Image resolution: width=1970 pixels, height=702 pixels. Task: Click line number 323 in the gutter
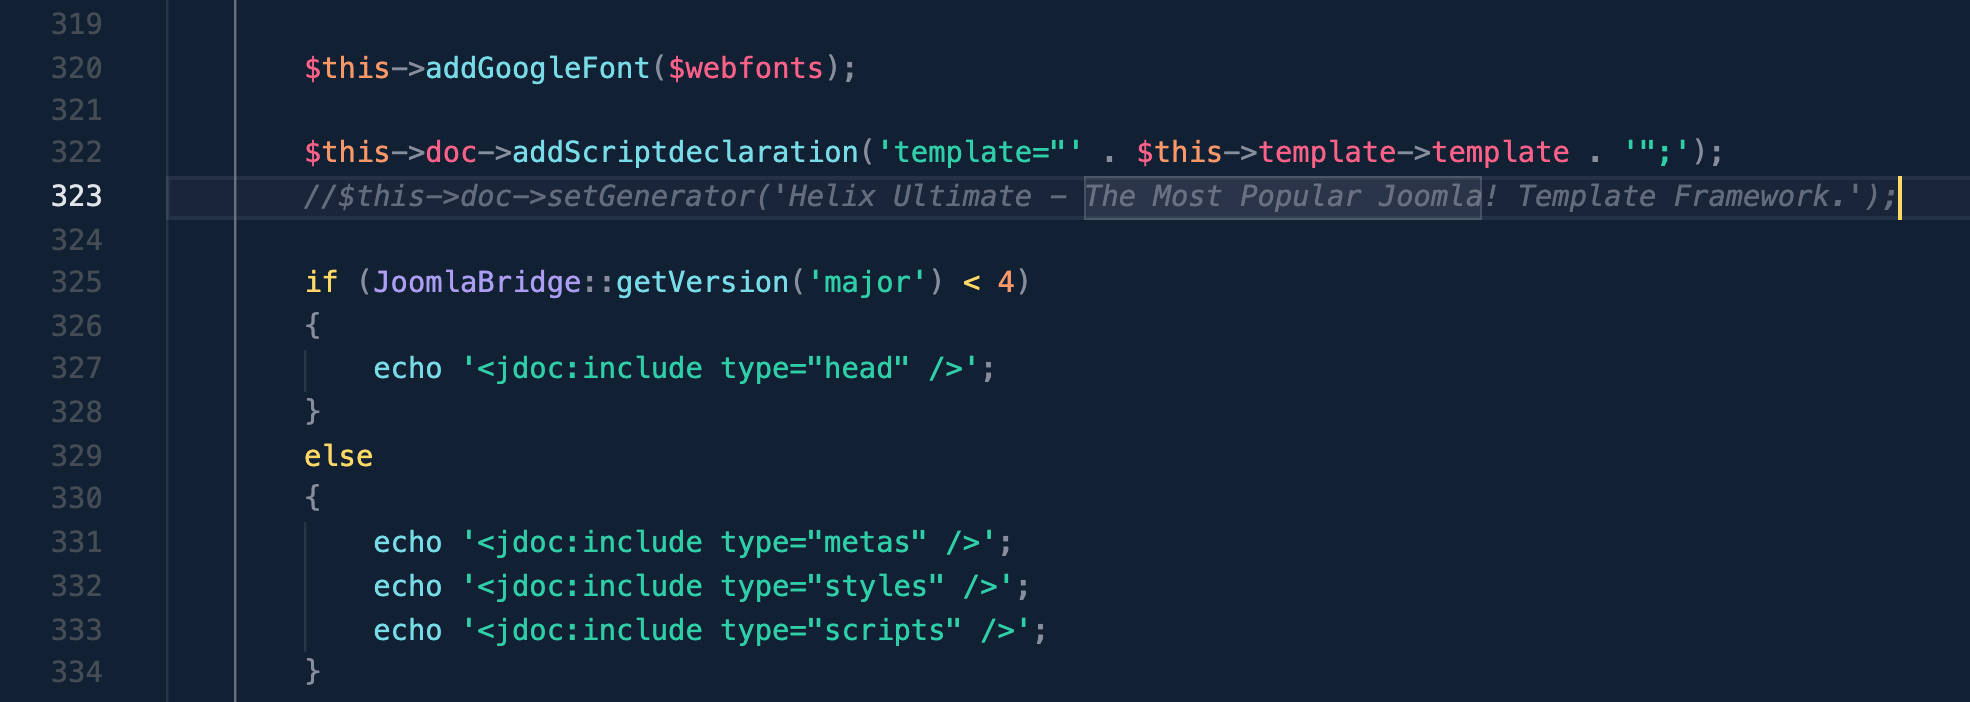click(x=76, y=196)
